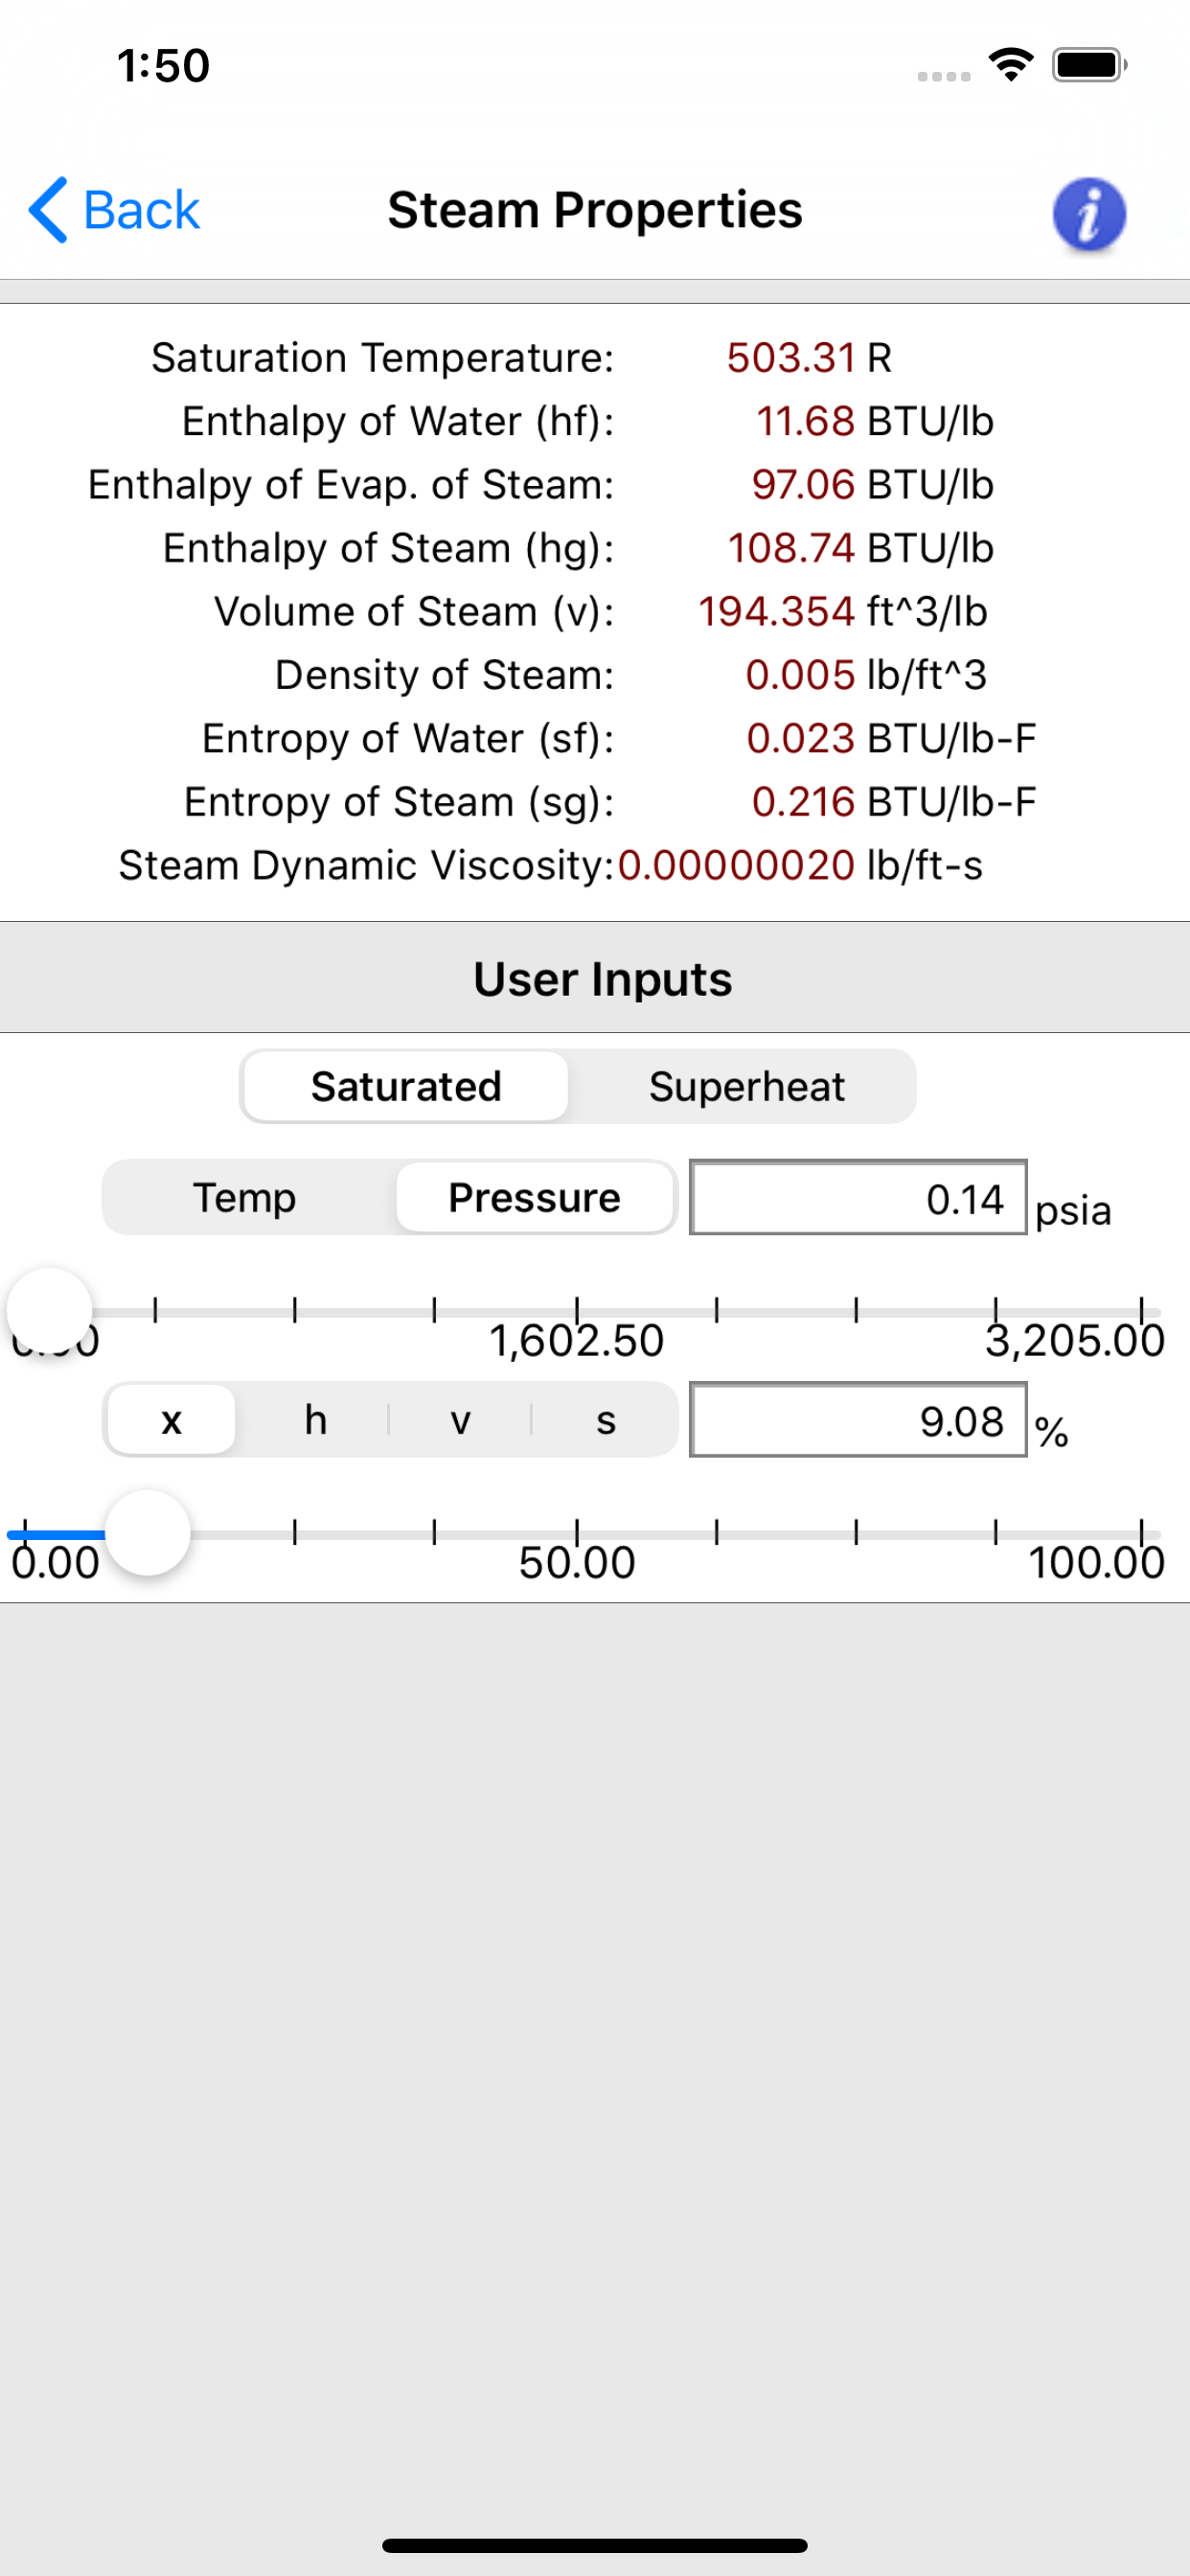This screenshot has width=1190, height=2576.
Task: Go Back to the previous screen
Action: point(114,210)
